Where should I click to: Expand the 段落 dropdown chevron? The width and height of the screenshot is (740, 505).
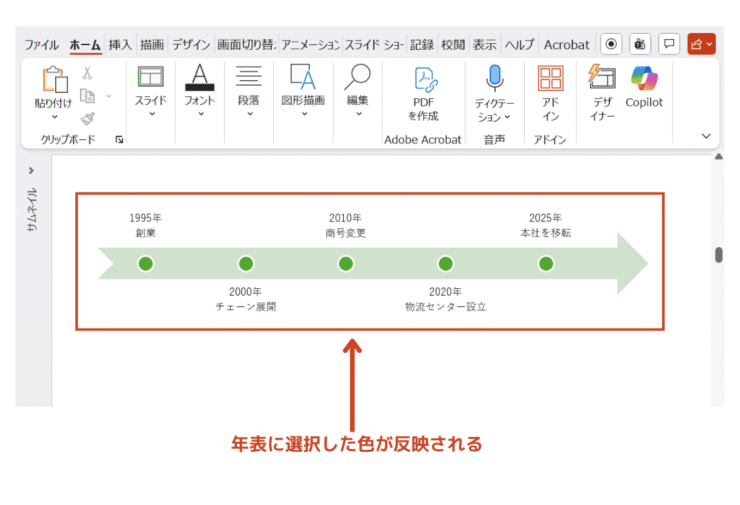pyautogui.click(x=250, y=114)
